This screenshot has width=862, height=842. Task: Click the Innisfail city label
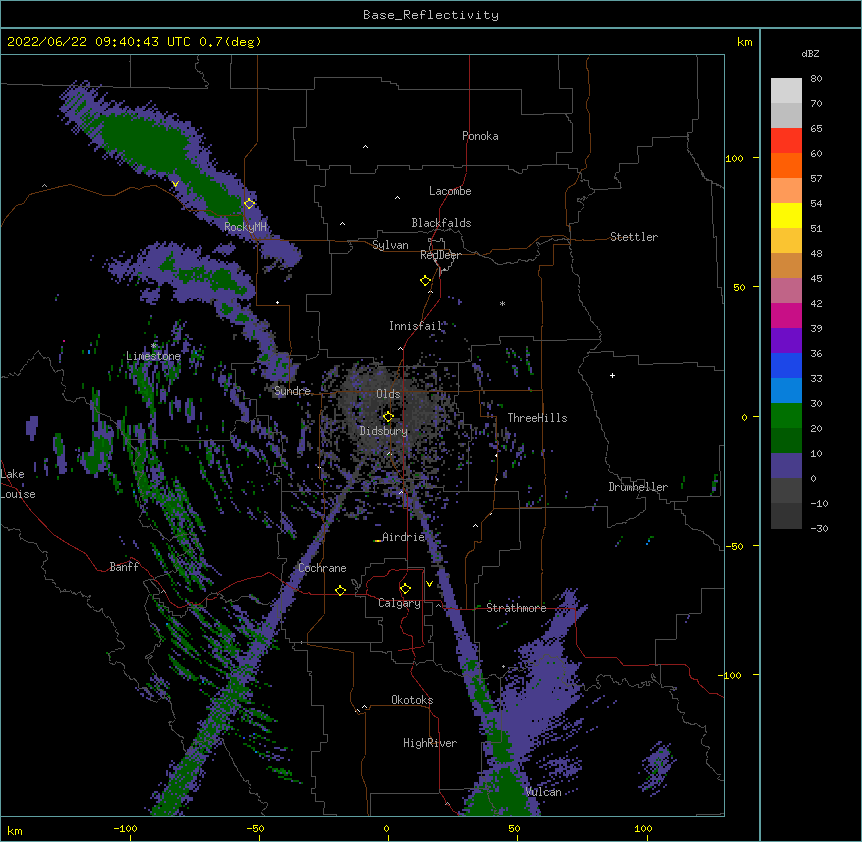click(416, 326)
